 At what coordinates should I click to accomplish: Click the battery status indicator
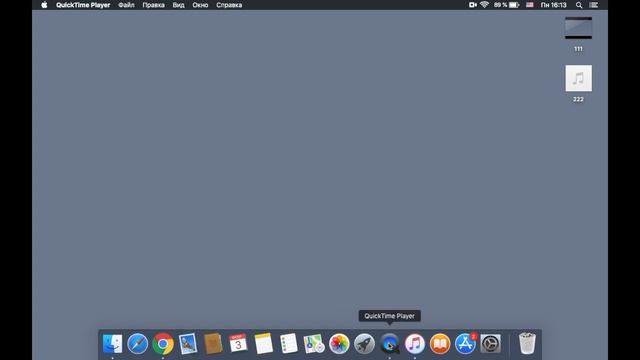tap(506, 5)
